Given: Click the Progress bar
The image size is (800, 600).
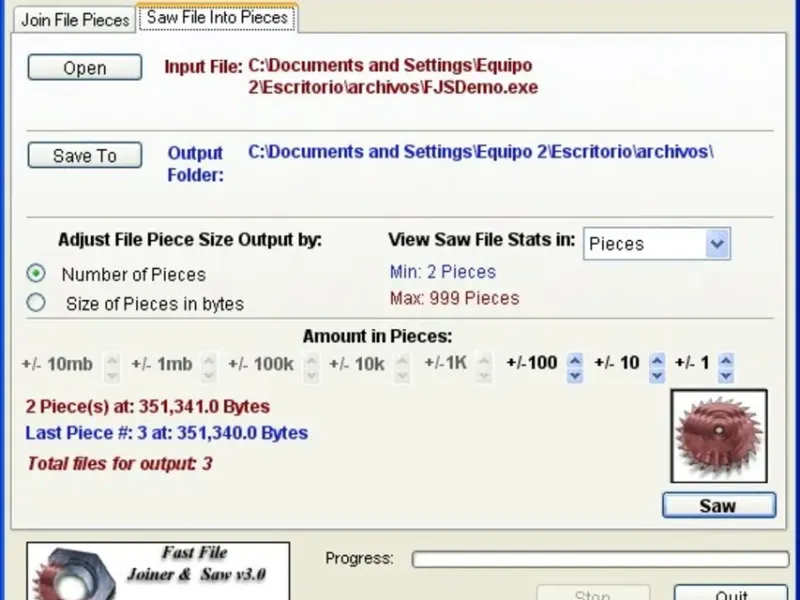Looking at the screenshot, I should [601, 559].
